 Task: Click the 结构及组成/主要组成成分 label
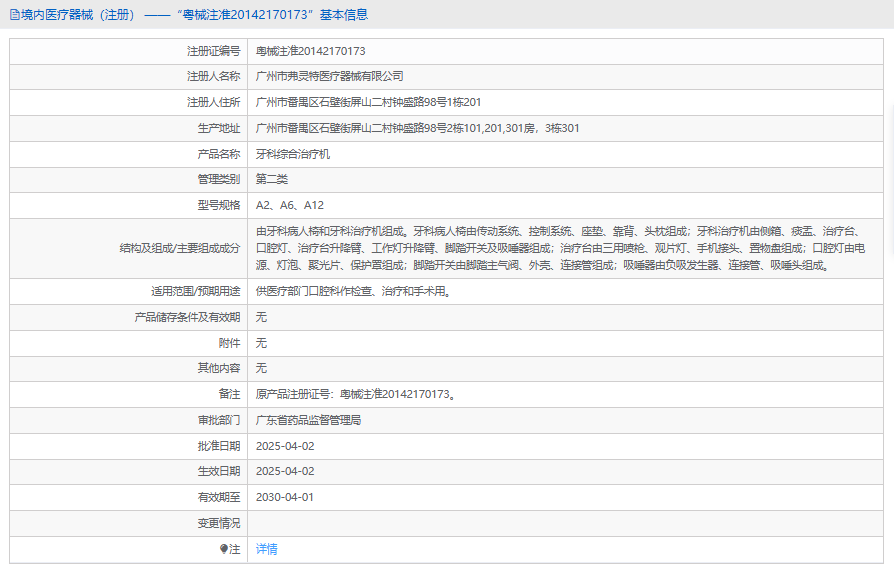pos(180,248)
